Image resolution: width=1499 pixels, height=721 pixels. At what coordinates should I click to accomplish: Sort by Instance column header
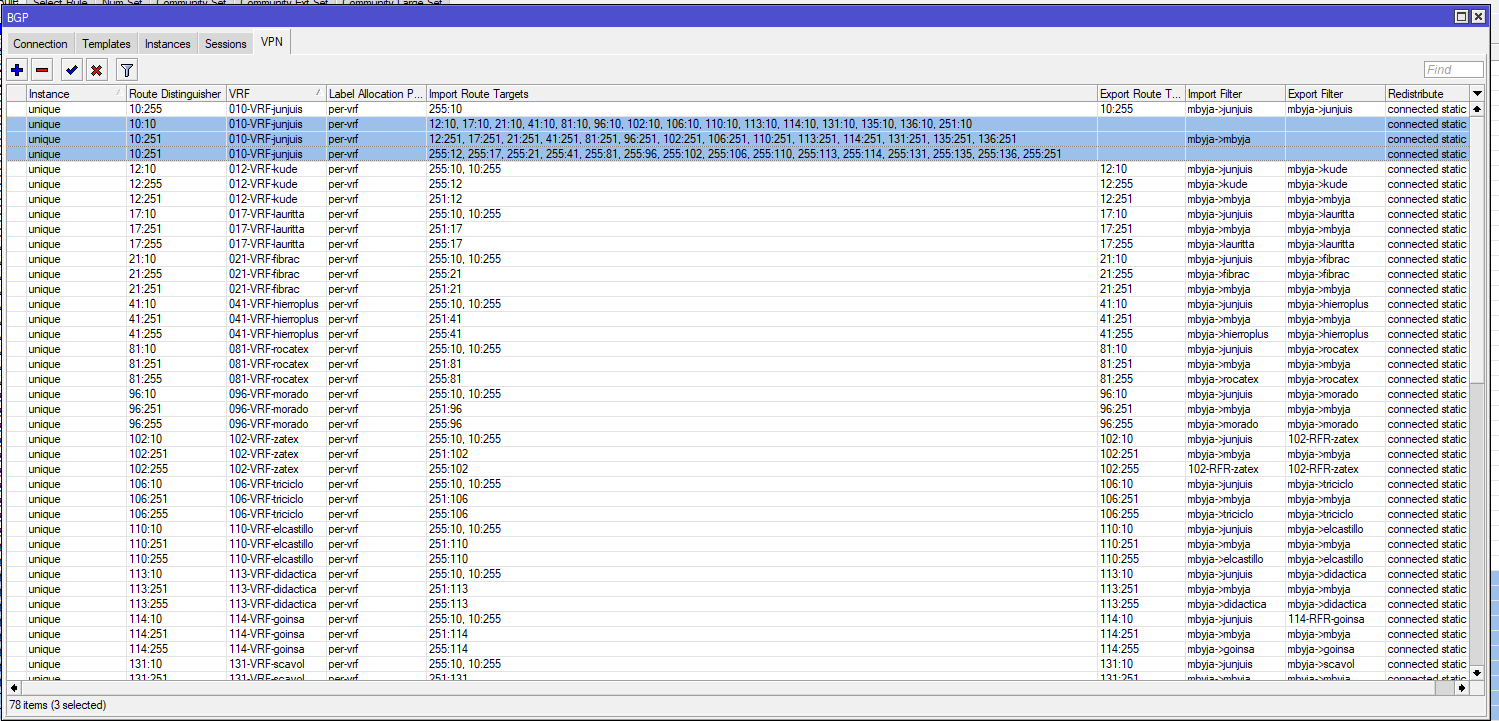click(x=75, y=94)
